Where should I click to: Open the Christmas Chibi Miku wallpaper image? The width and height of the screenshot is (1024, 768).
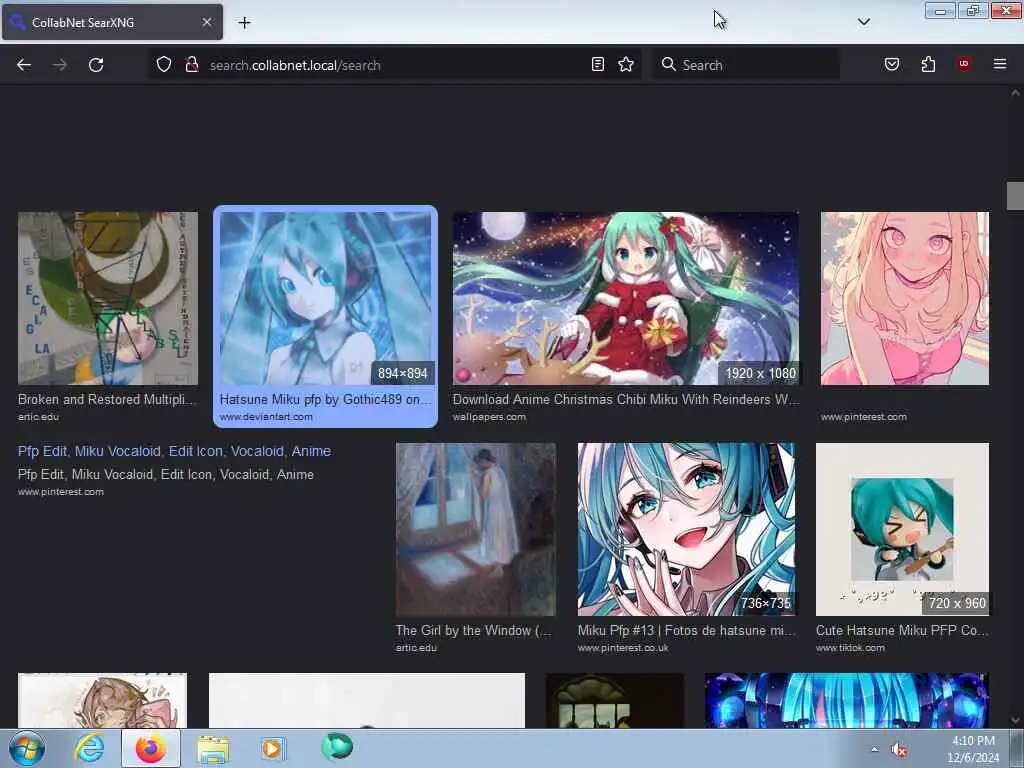click(x=626, y=298)
